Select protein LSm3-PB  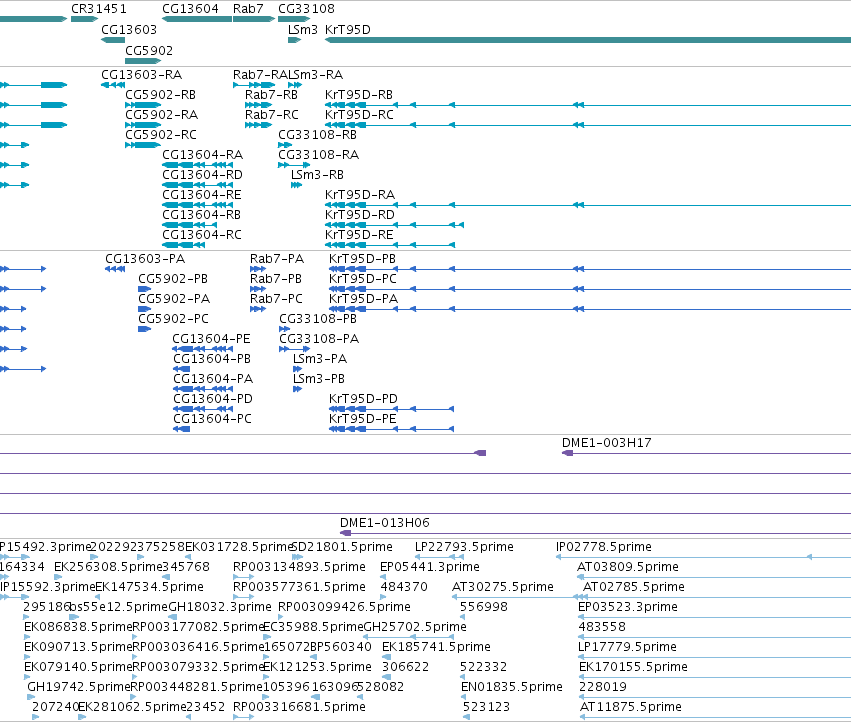point(319,379)
